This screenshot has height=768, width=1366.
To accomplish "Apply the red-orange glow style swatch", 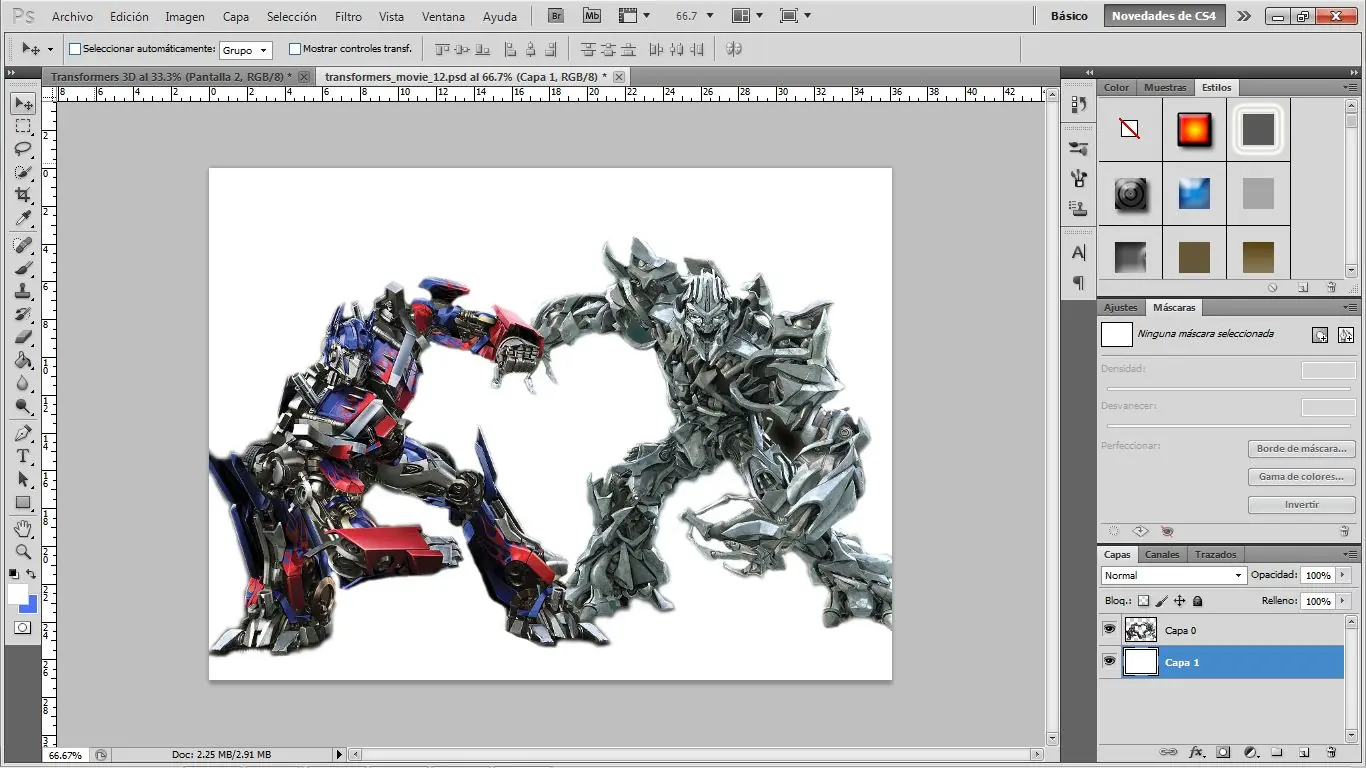I will [1194, 130].
